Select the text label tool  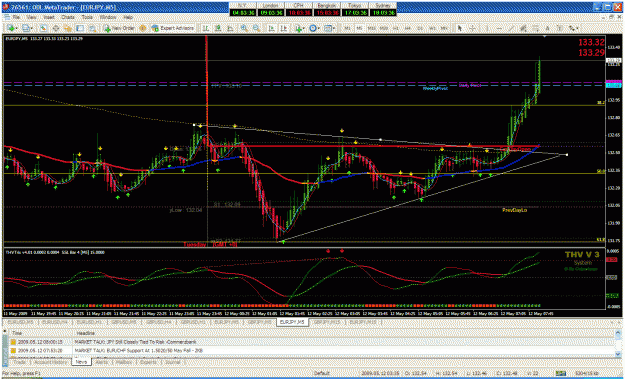(x=560, y=28)
